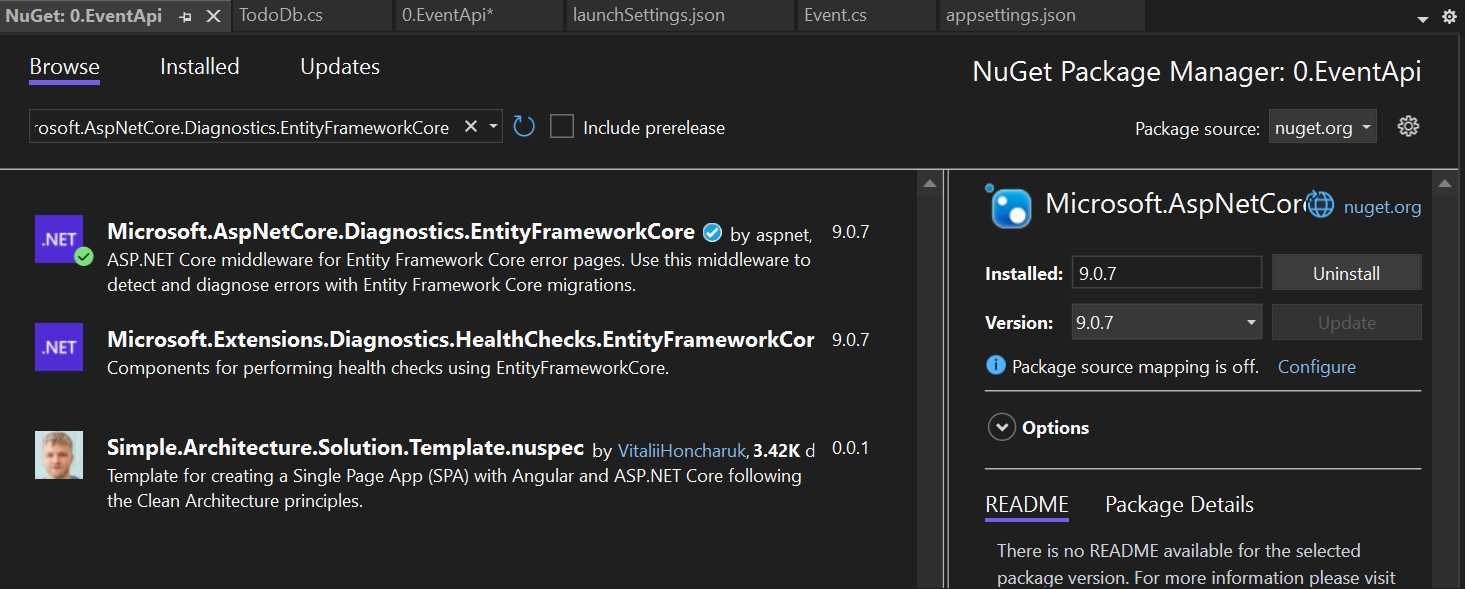Open the VitaliiHoncharuk author link
Screen dimensions: 1465x589
683,450
